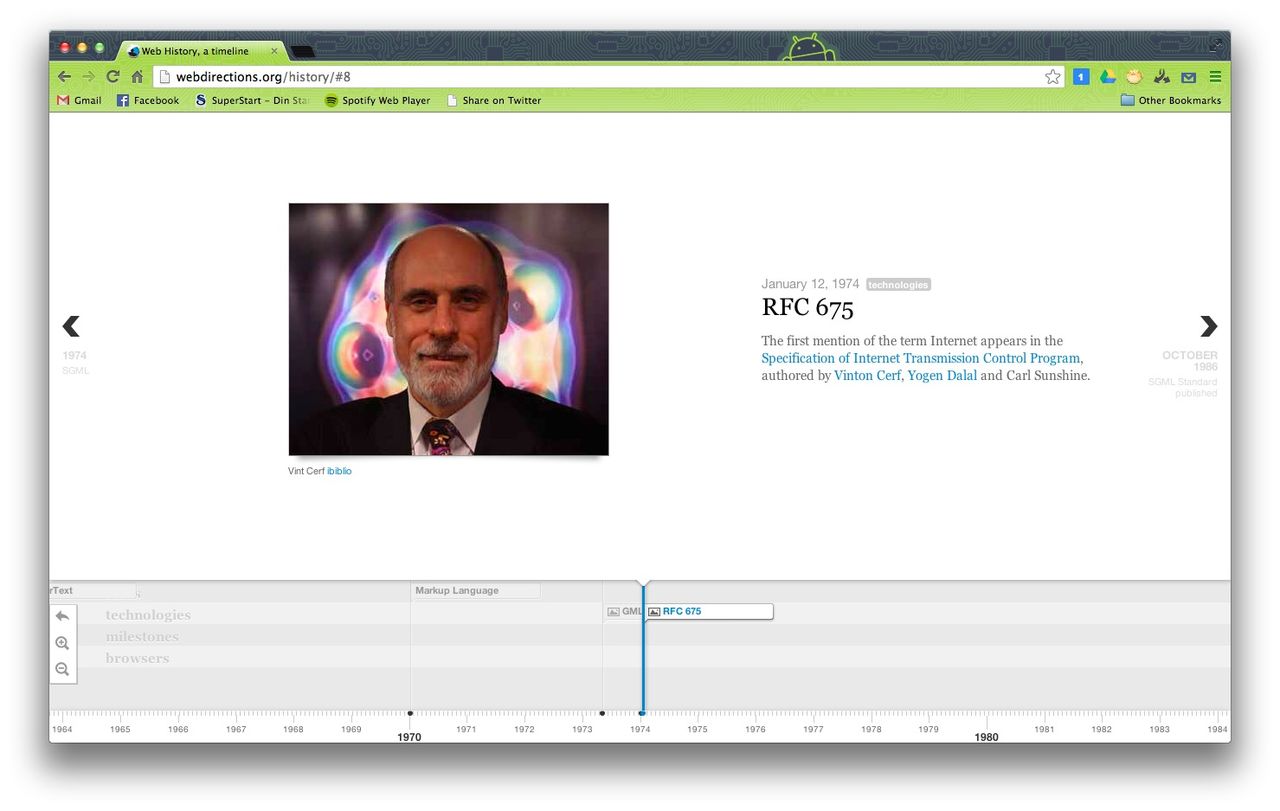Select the Markup Language timeline era label
The image size is (1280, 811).
pos(457,591)
